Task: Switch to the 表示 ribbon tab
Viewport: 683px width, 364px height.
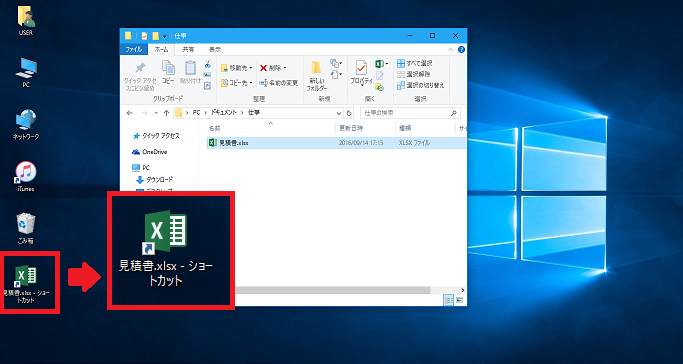Action: click(215, 50)
